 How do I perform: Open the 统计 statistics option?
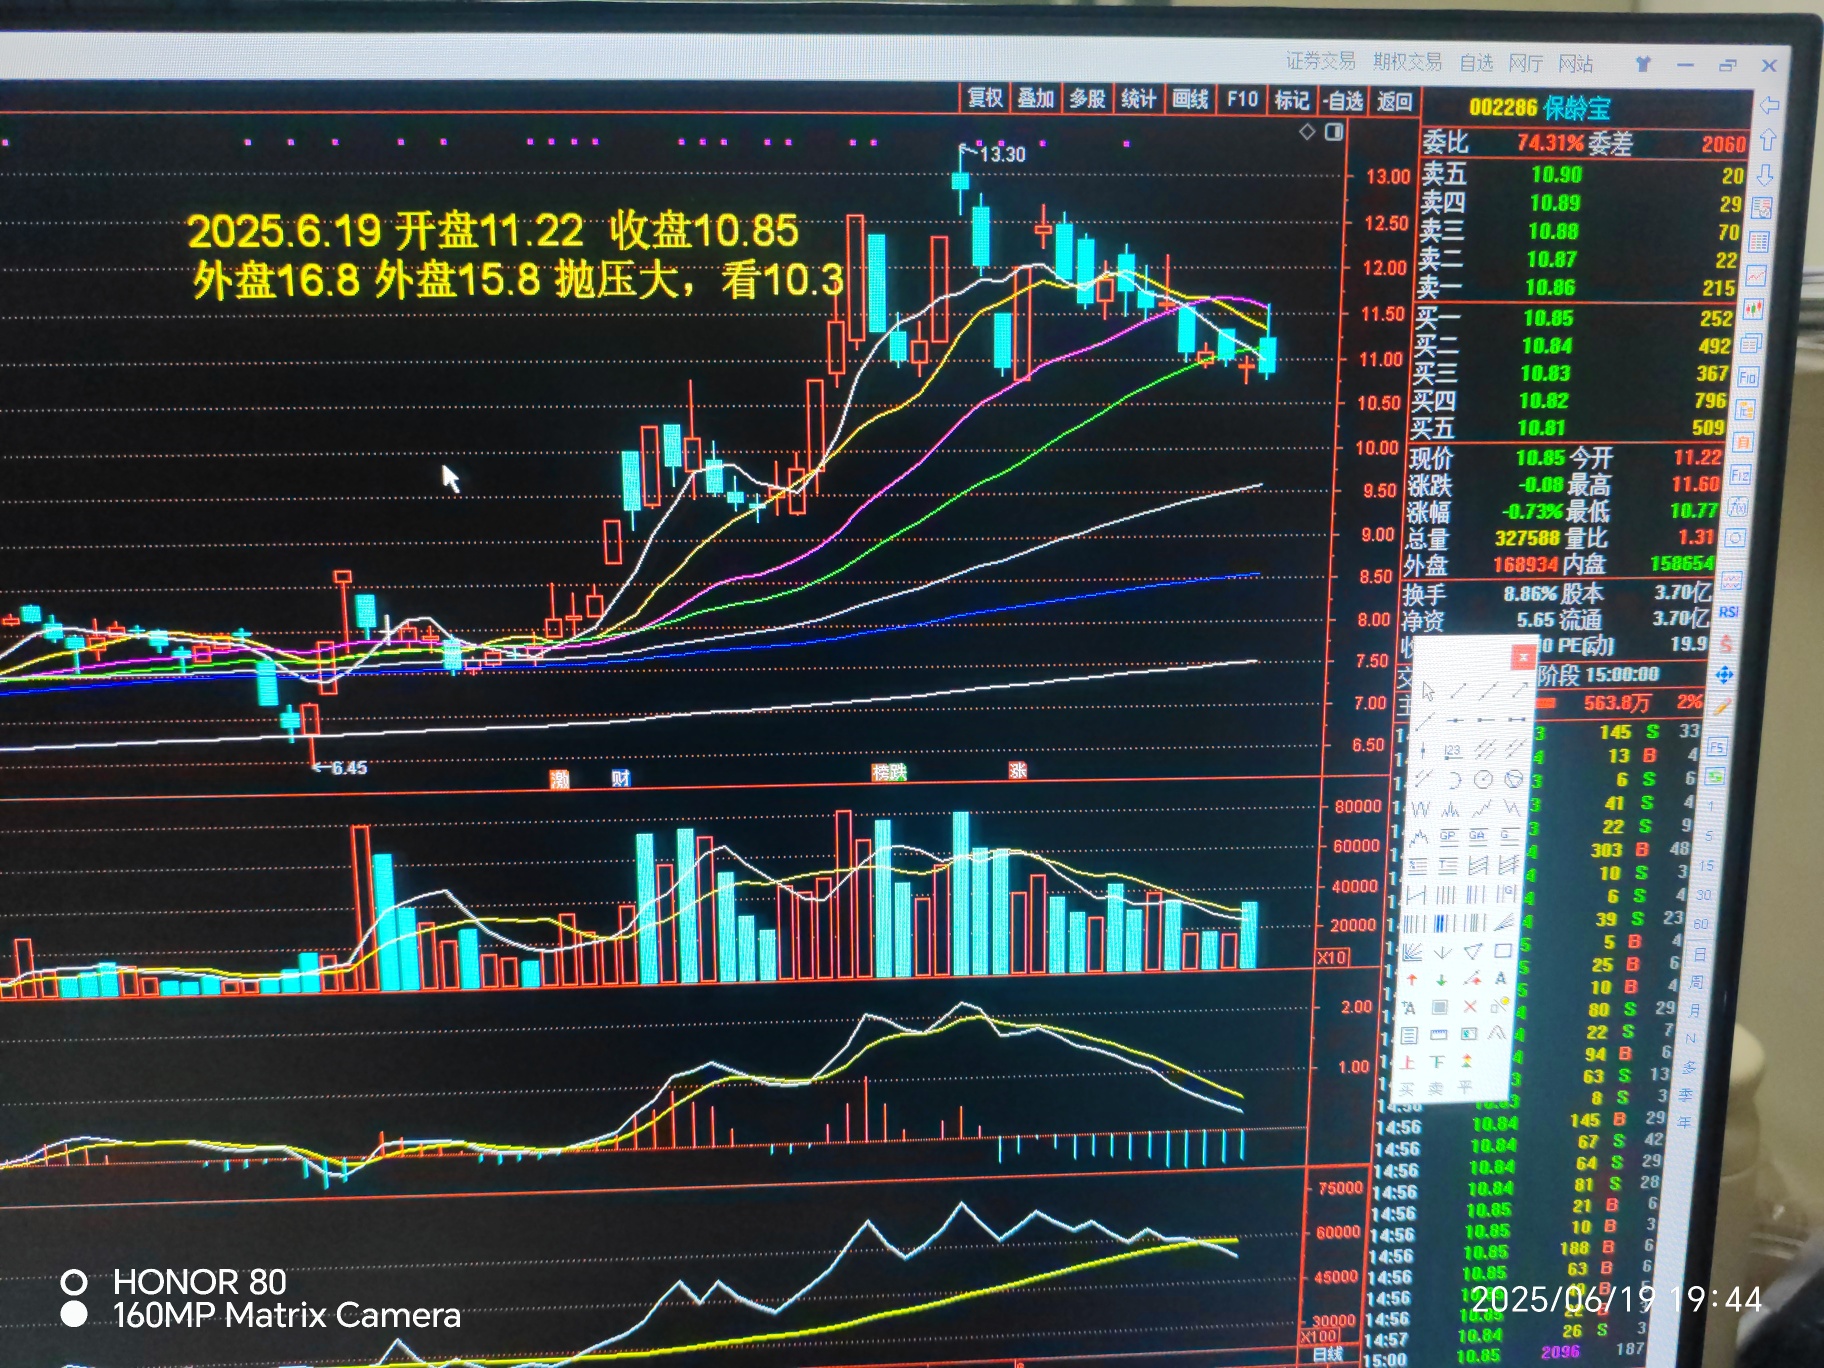tap(1139, 99)
